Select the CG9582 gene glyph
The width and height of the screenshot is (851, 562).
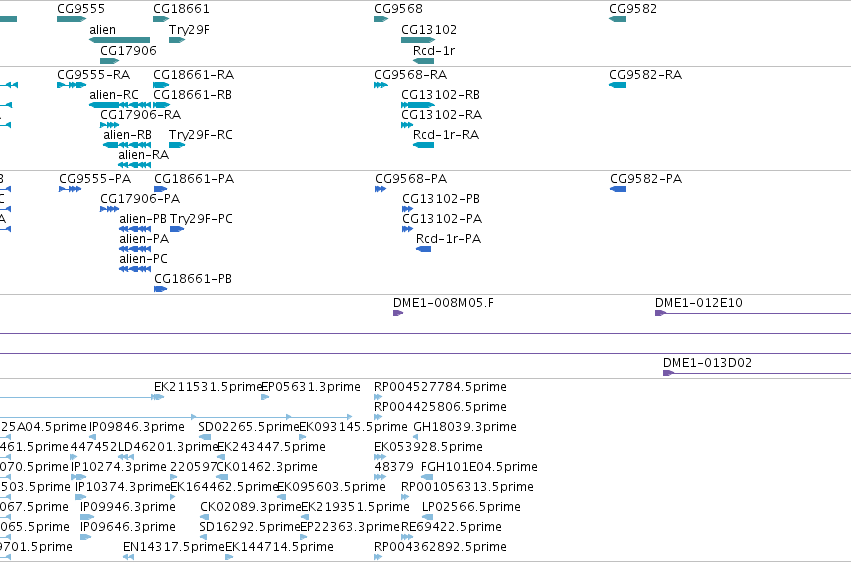(x=618, y=19)
